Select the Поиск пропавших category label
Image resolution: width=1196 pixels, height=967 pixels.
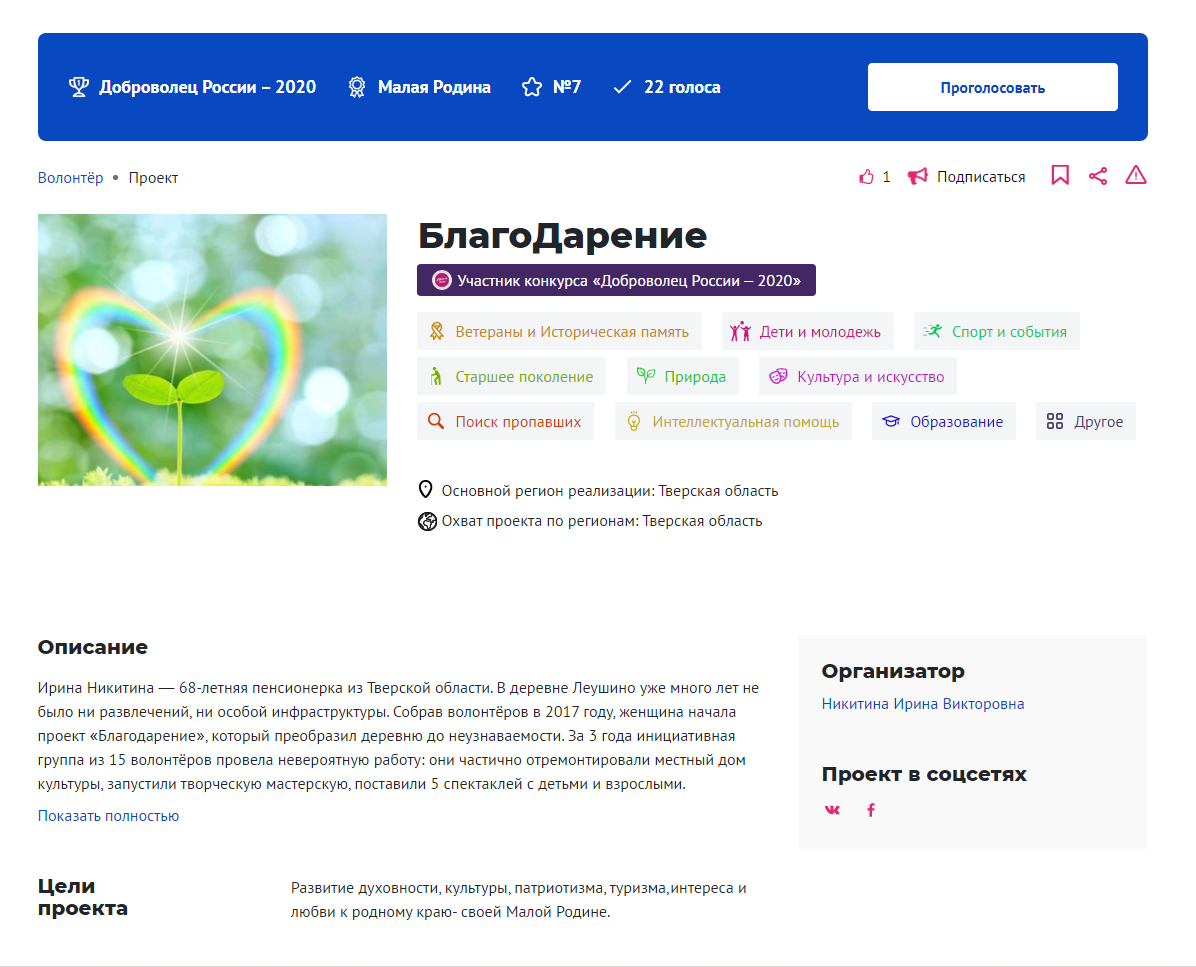pyautogui.click(x=518, y=422)
